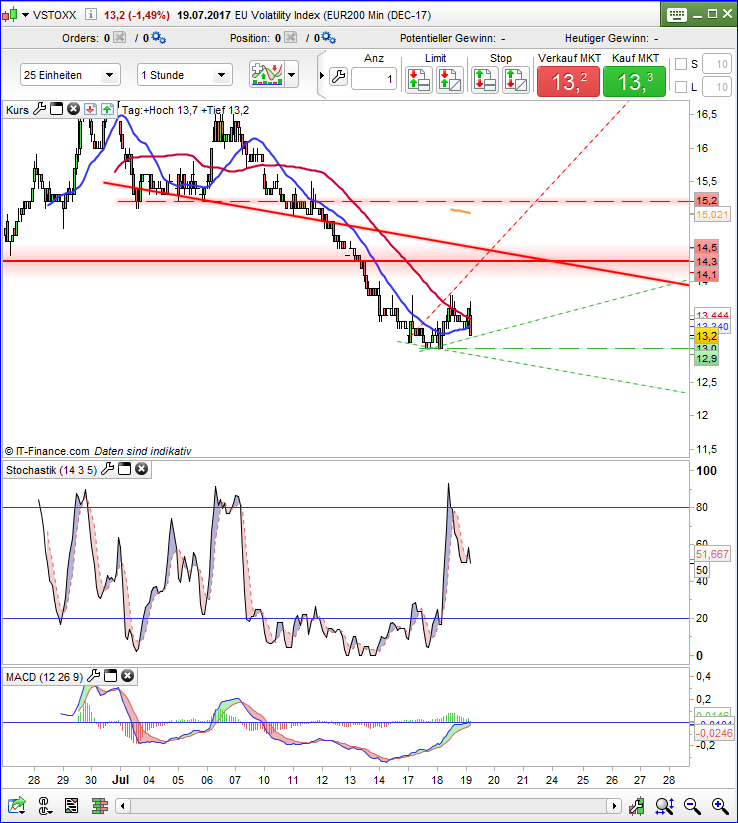
Task: Open the 1 Stunde timeframe dropdown
Action: point(185,75)
